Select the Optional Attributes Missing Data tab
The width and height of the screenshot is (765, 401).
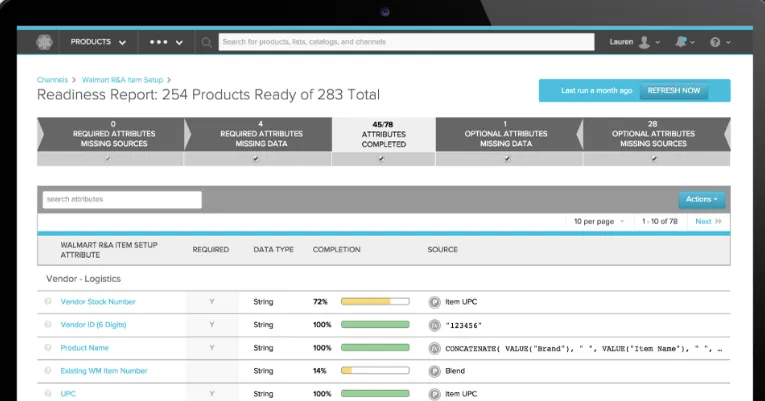506,134
